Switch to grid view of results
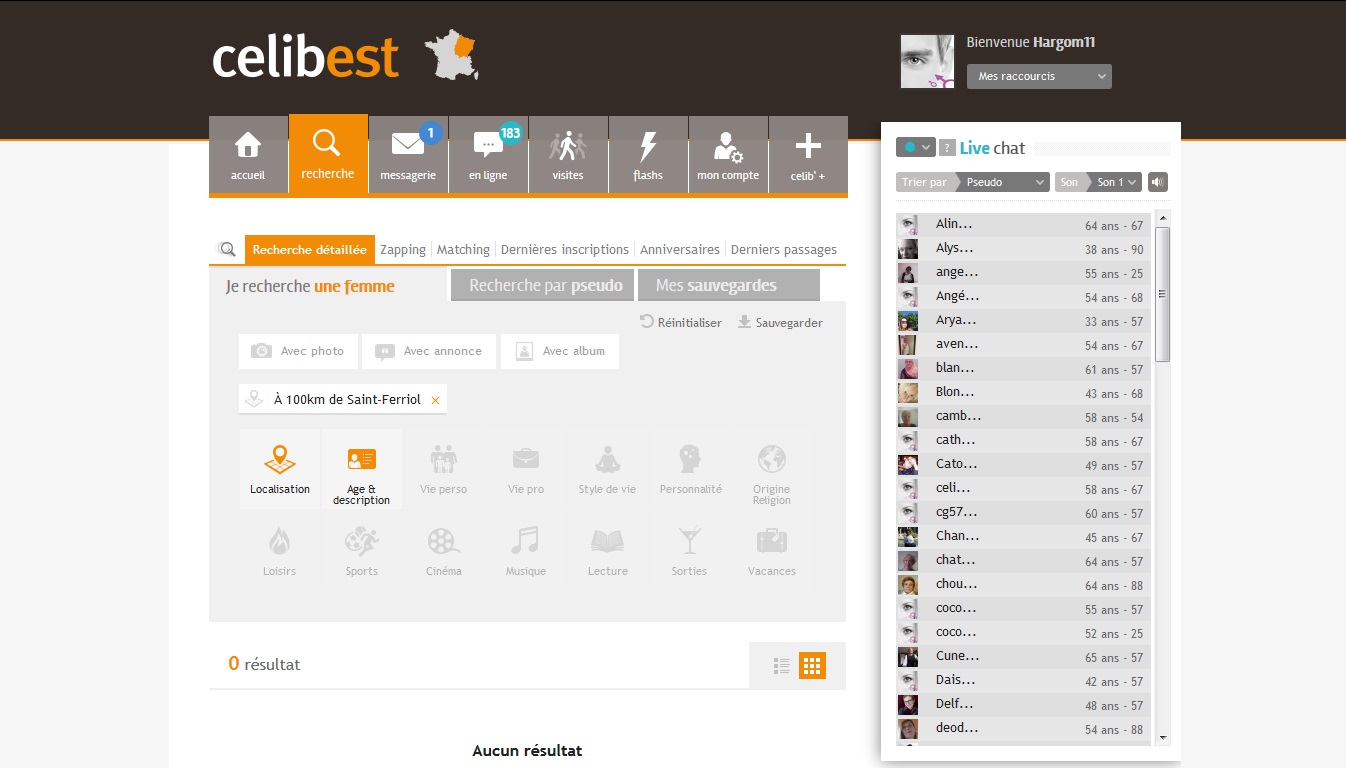This screenshot has height=768, width=1346. click(812, 666)
